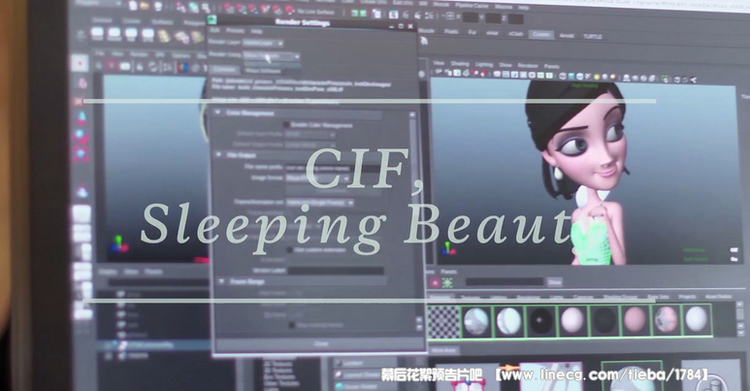The image size is (750, 391).
Task: Activate the Scale tool in the toolbox
Action: point(82,154)
